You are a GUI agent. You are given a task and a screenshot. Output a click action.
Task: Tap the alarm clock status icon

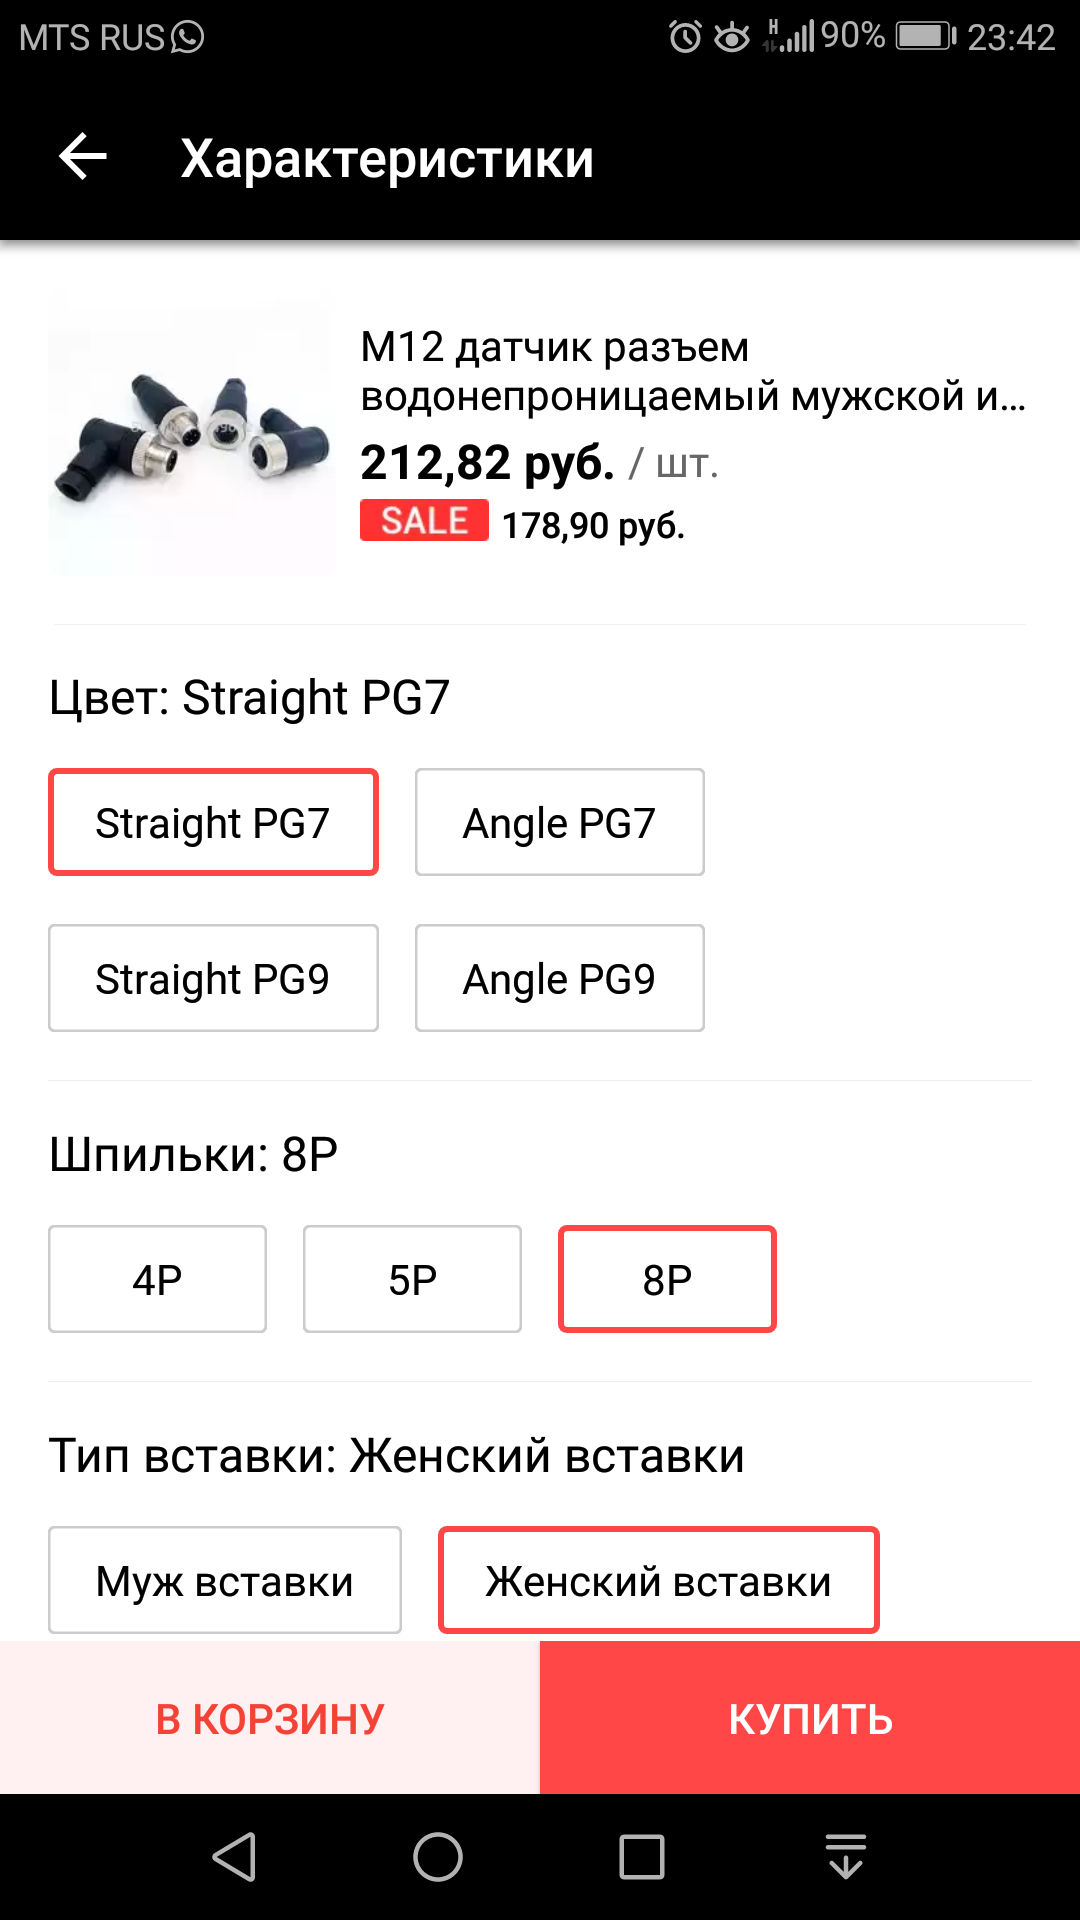point(685,38)
